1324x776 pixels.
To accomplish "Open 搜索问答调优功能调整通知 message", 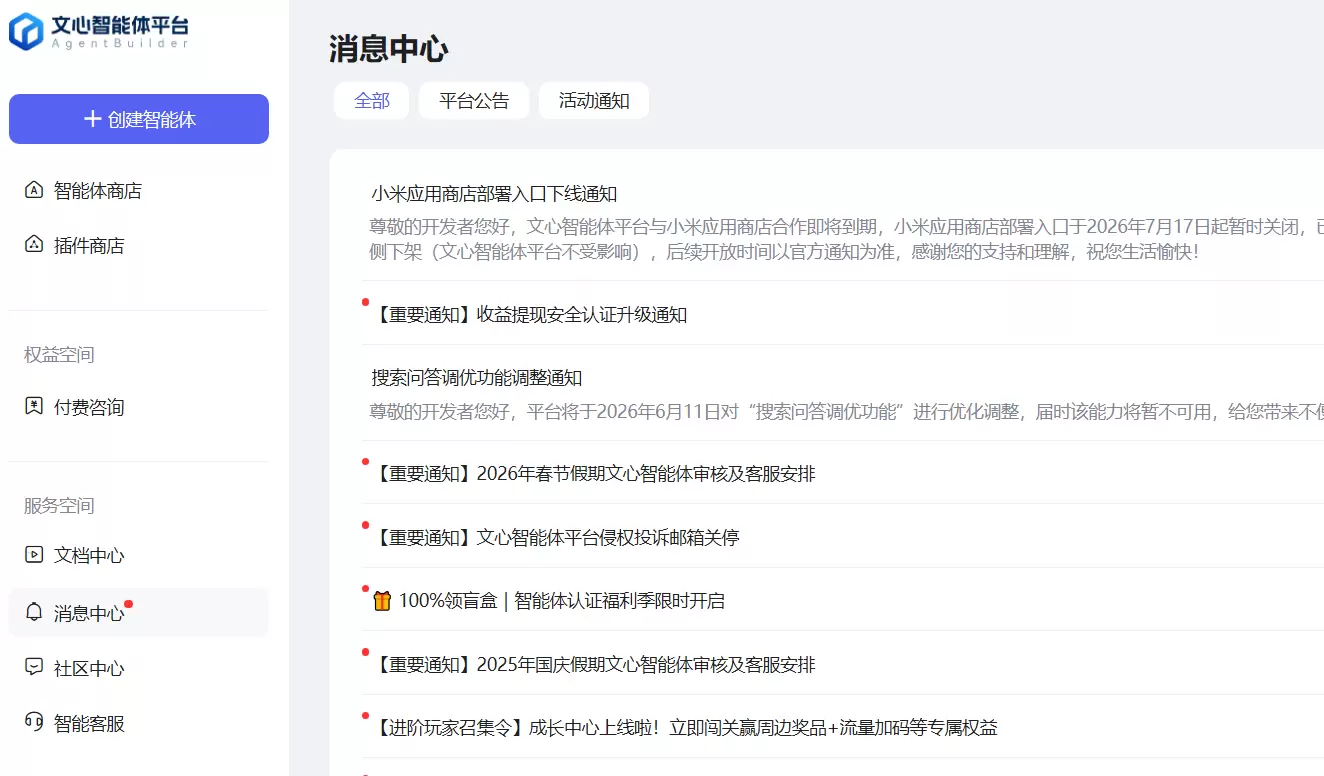I will tap(477, 378).
